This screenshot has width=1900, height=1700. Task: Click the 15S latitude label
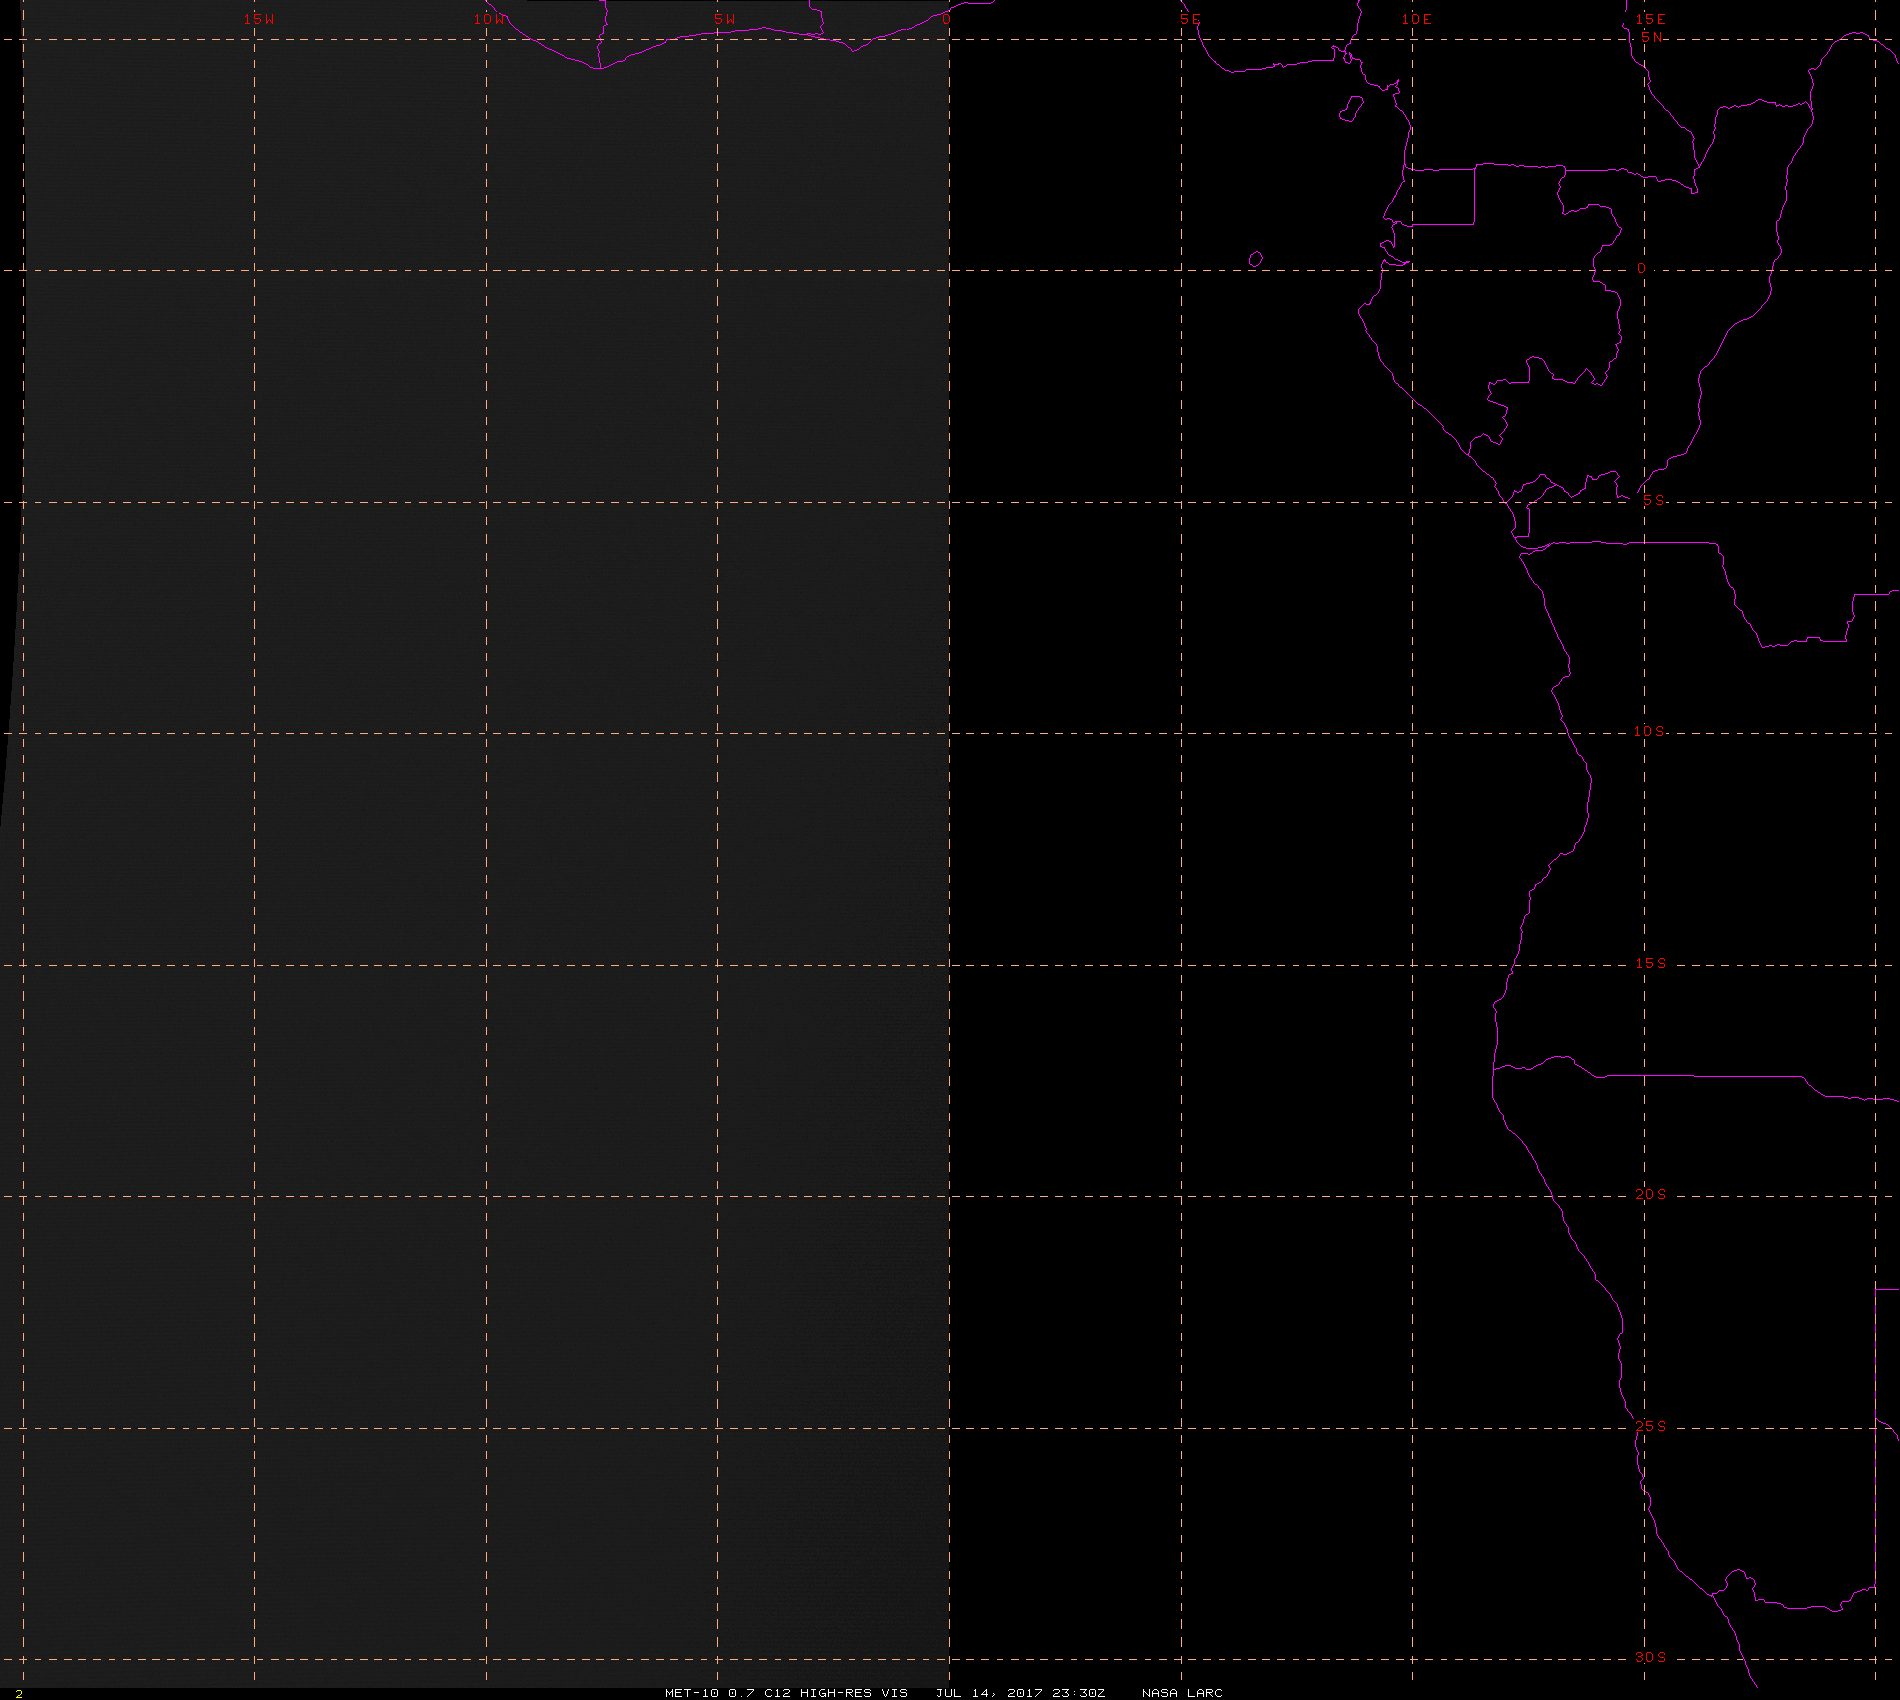point(1651,963)
